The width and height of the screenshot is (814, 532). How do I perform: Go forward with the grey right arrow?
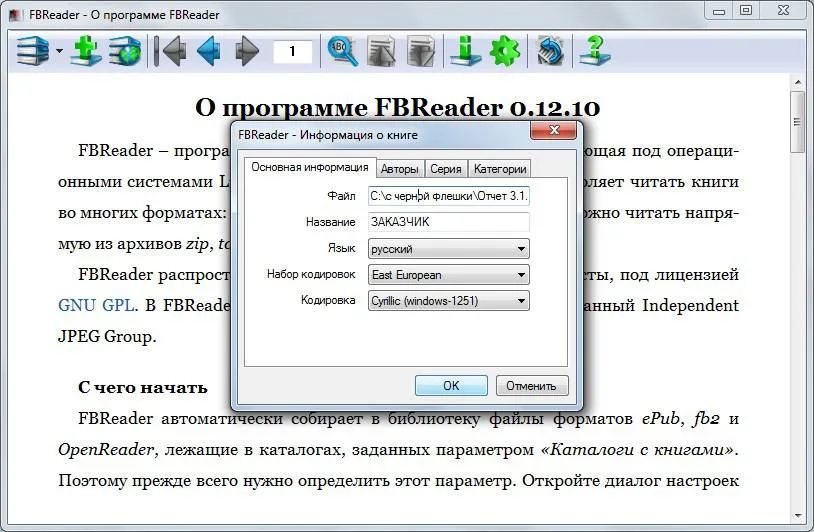point(247,51)
